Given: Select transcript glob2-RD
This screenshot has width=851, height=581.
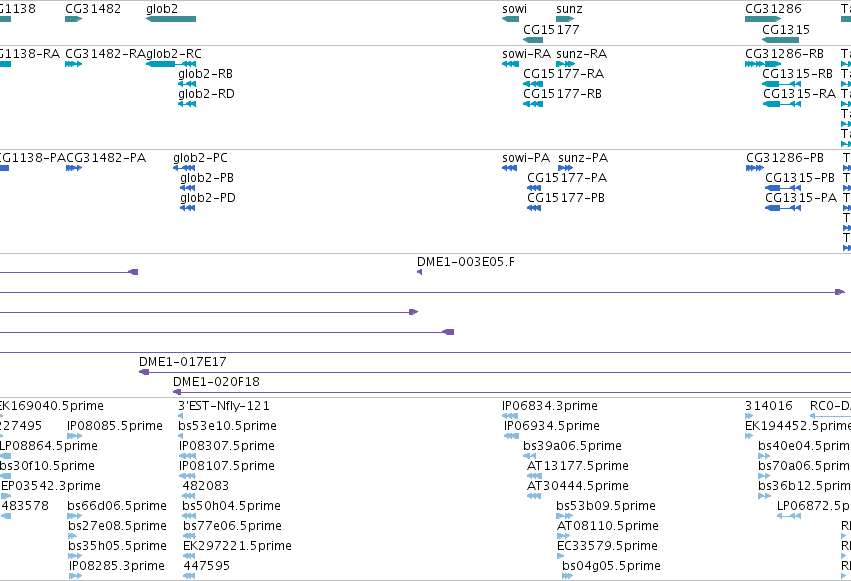Looking at the screenshot, I should pos(187,104).
